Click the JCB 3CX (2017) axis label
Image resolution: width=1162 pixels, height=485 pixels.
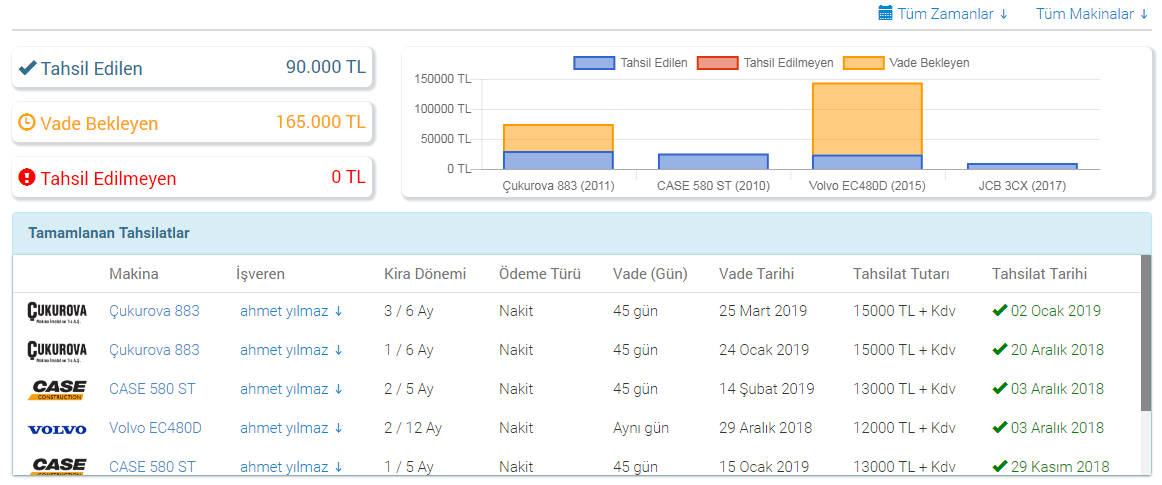[1022, 186]
